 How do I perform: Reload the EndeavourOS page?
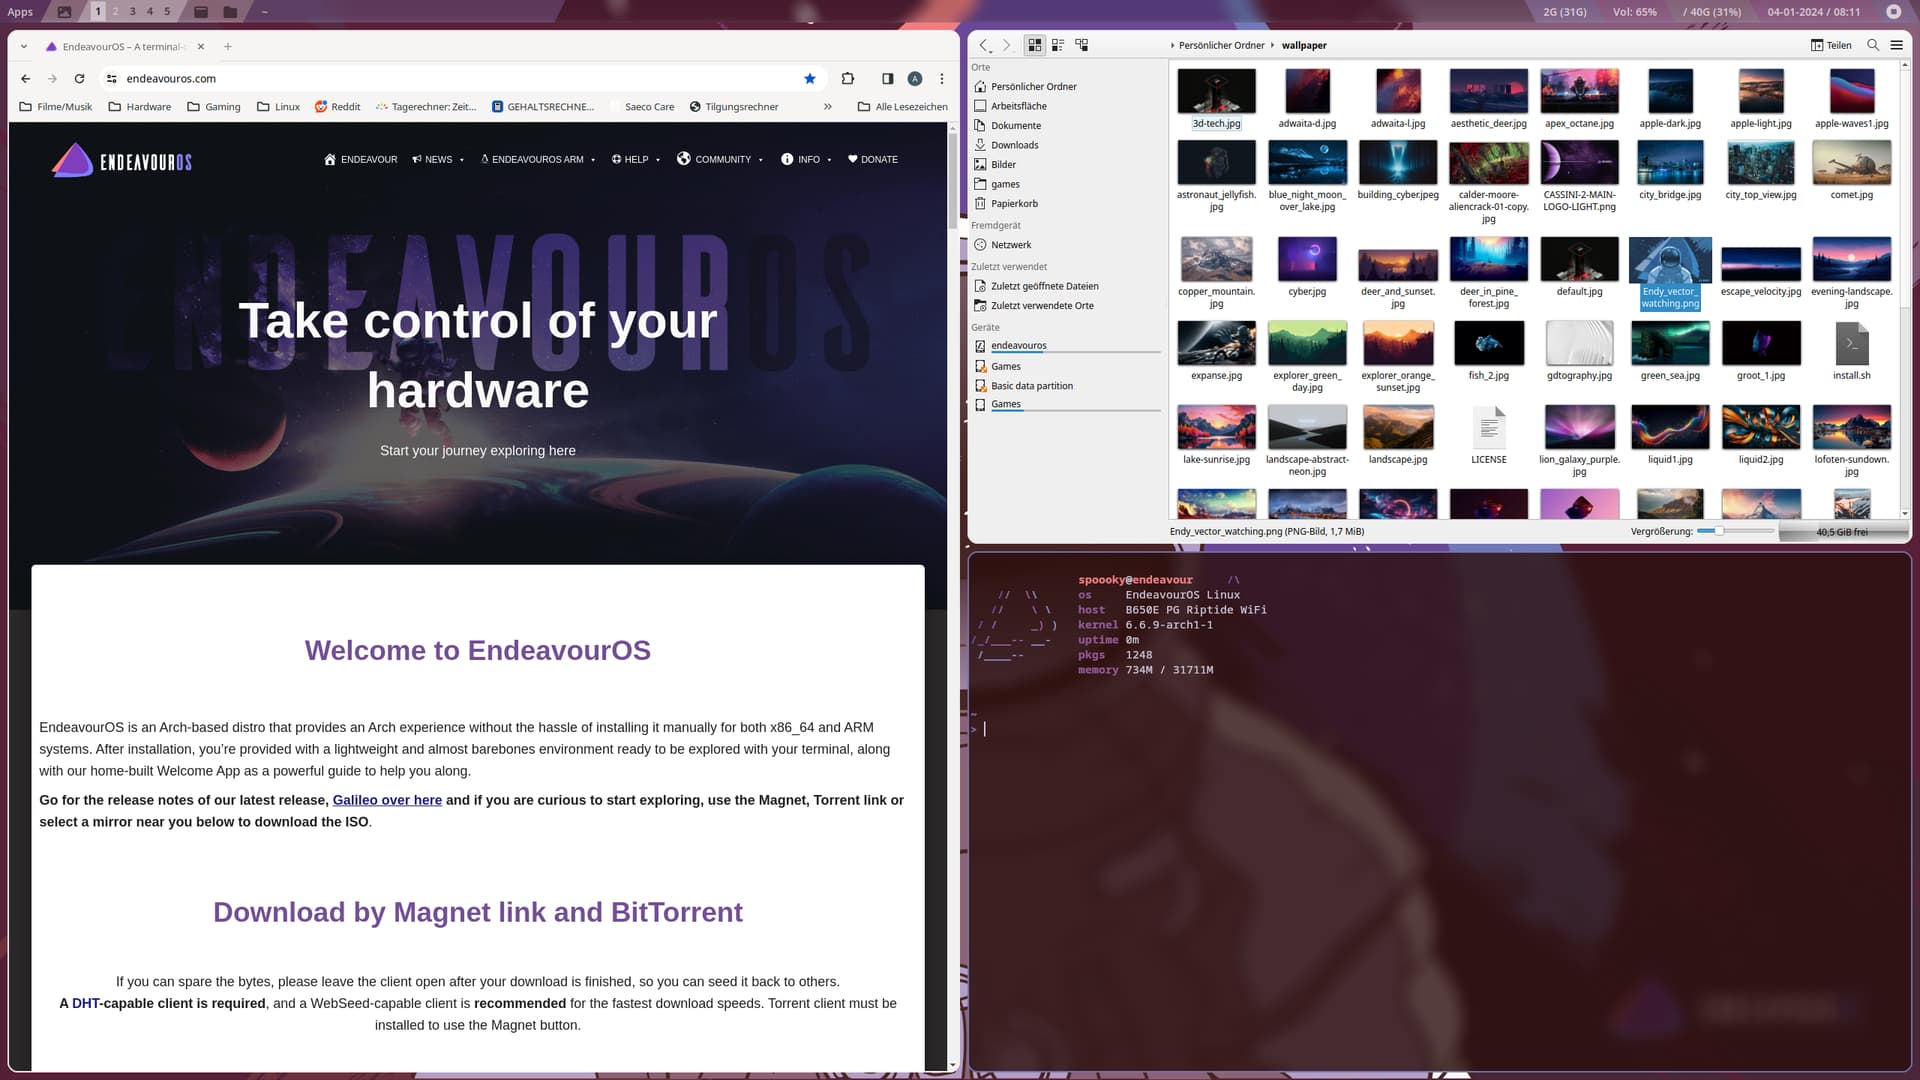pos(79,78)
